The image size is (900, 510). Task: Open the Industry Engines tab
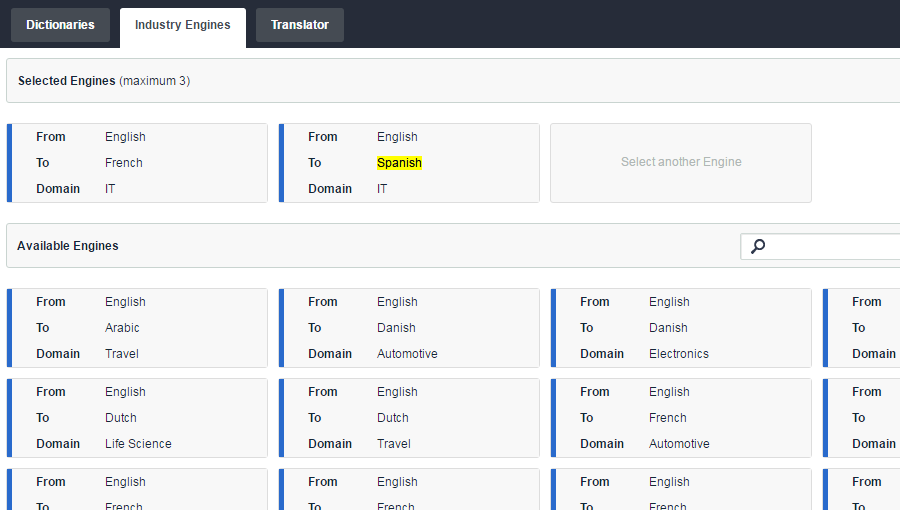click(182, 25)
